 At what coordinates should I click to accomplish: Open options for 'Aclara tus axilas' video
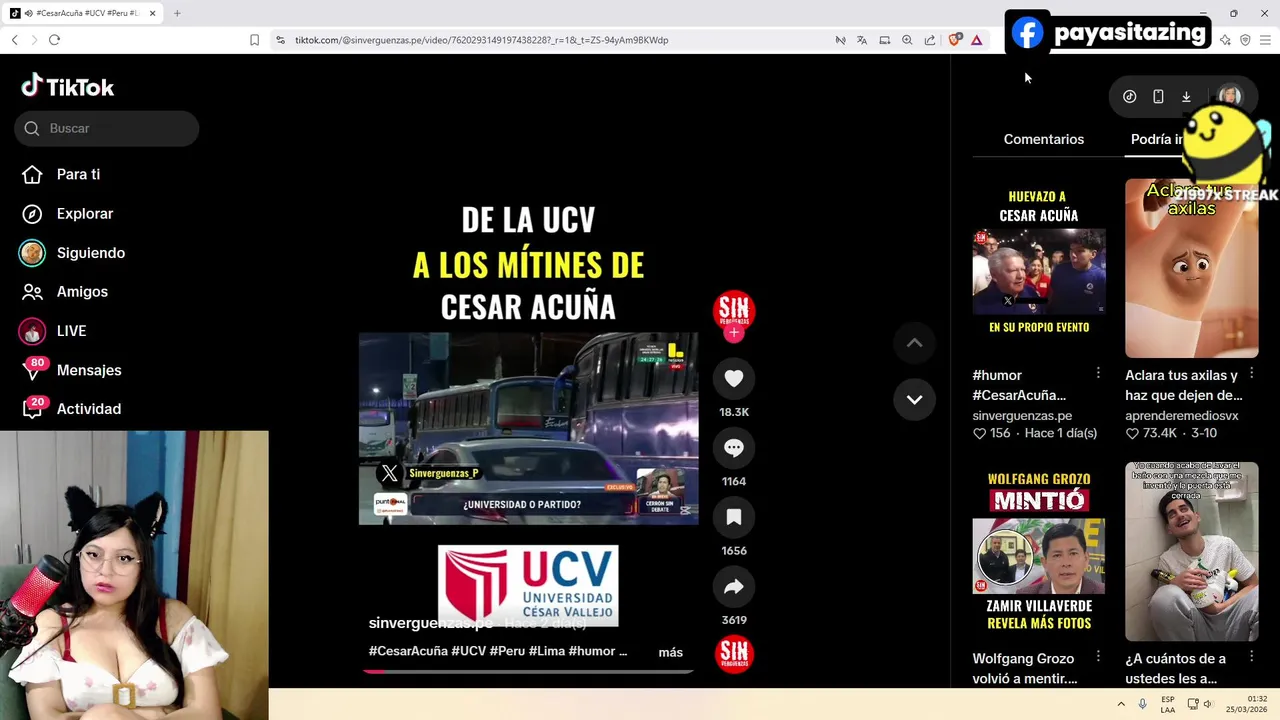(x=1251, y=373)
